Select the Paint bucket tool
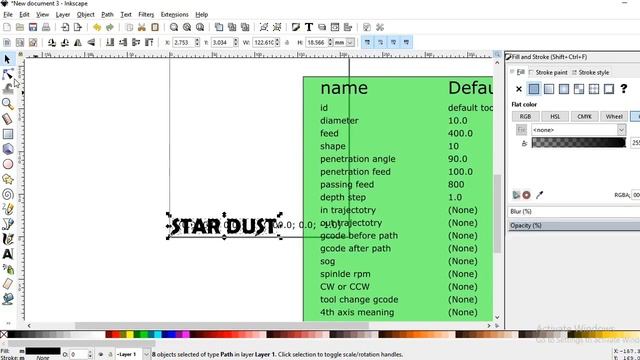Viewport: 640px width, 360px height. 7,299
